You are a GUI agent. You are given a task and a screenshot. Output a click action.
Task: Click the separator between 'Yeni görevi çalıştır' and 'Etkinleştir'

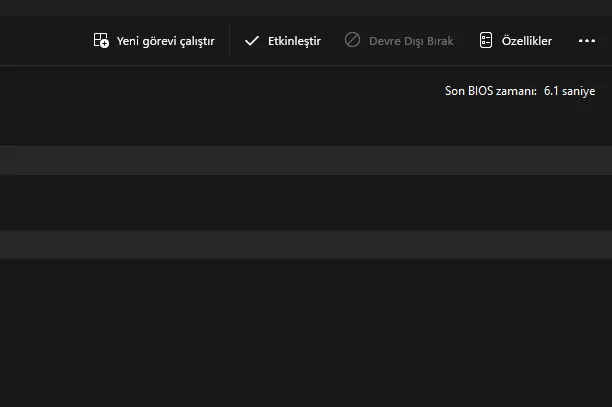coord(230,41)
